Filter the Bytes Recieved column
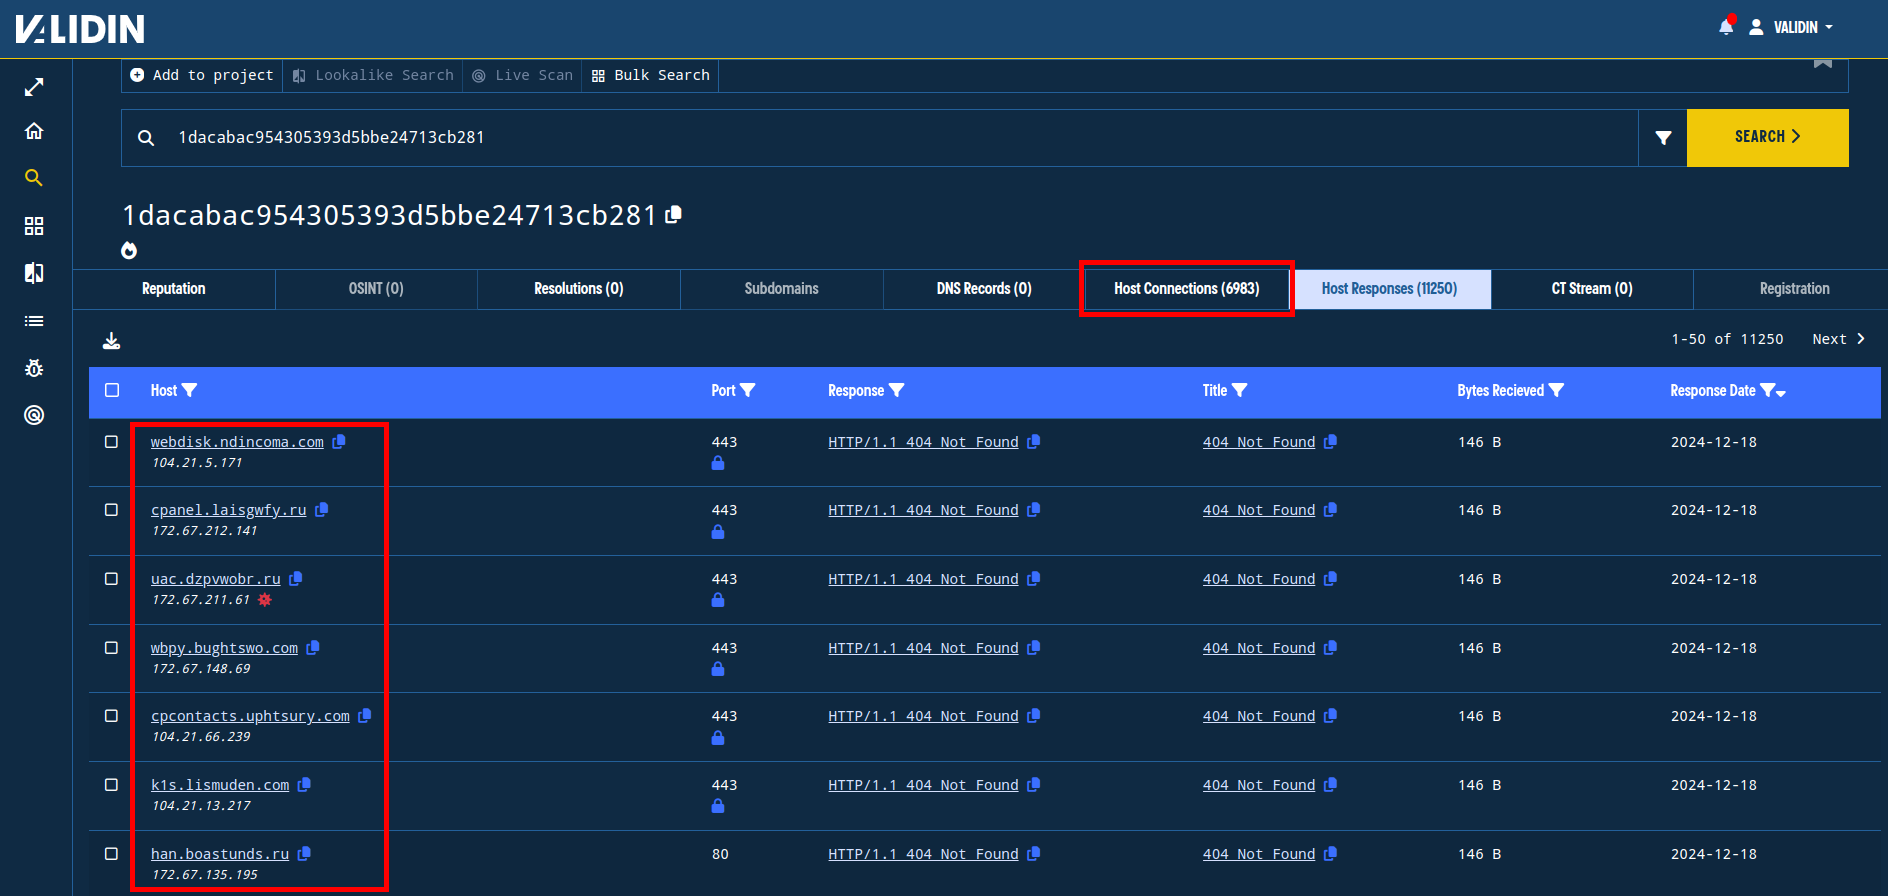1888x896 pixels. [1557, 390]
